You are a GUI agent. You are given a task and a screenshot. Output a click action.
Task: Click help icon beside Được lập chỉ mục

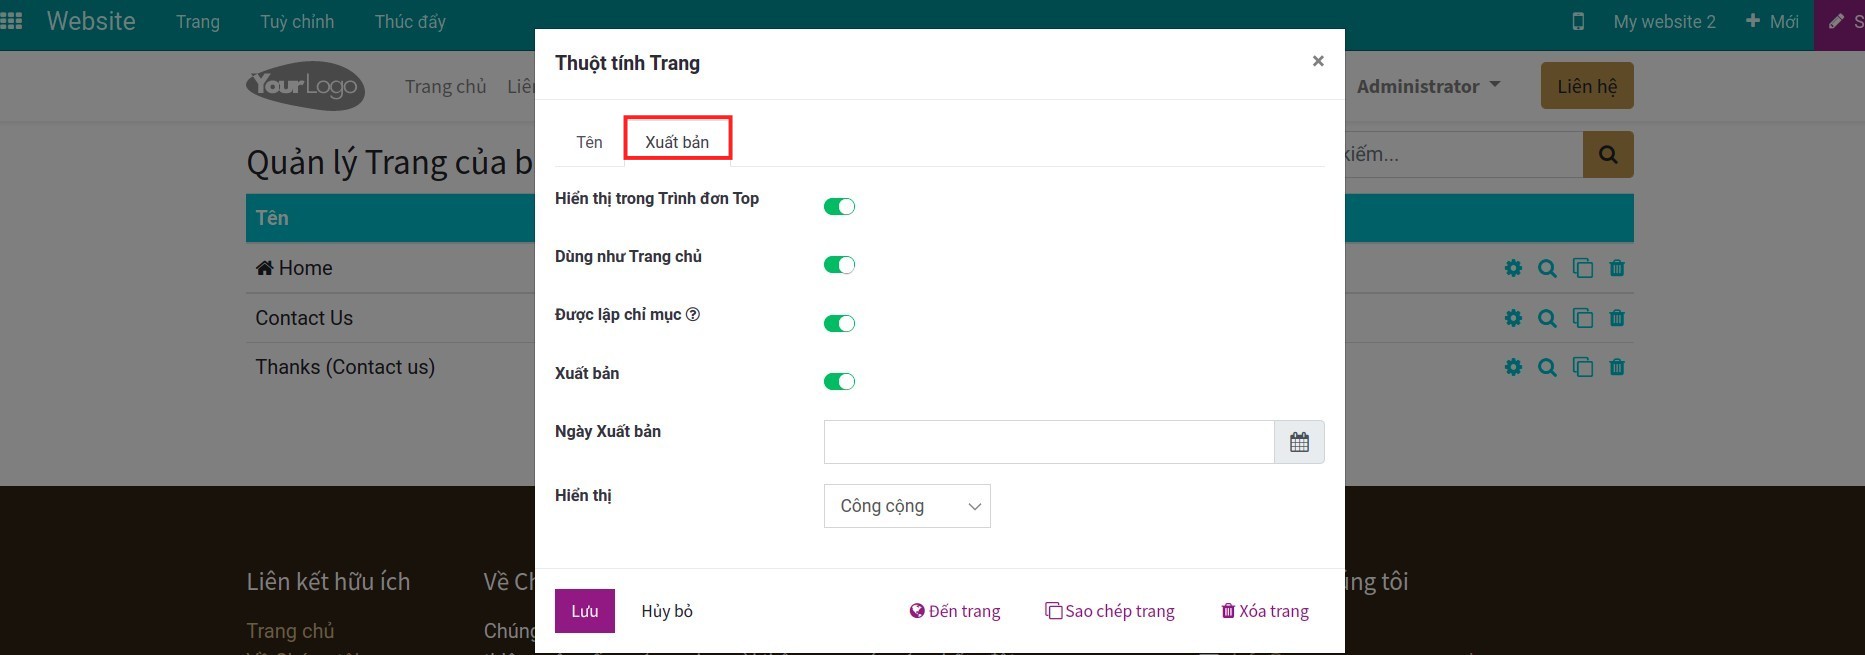click(693, 314)
